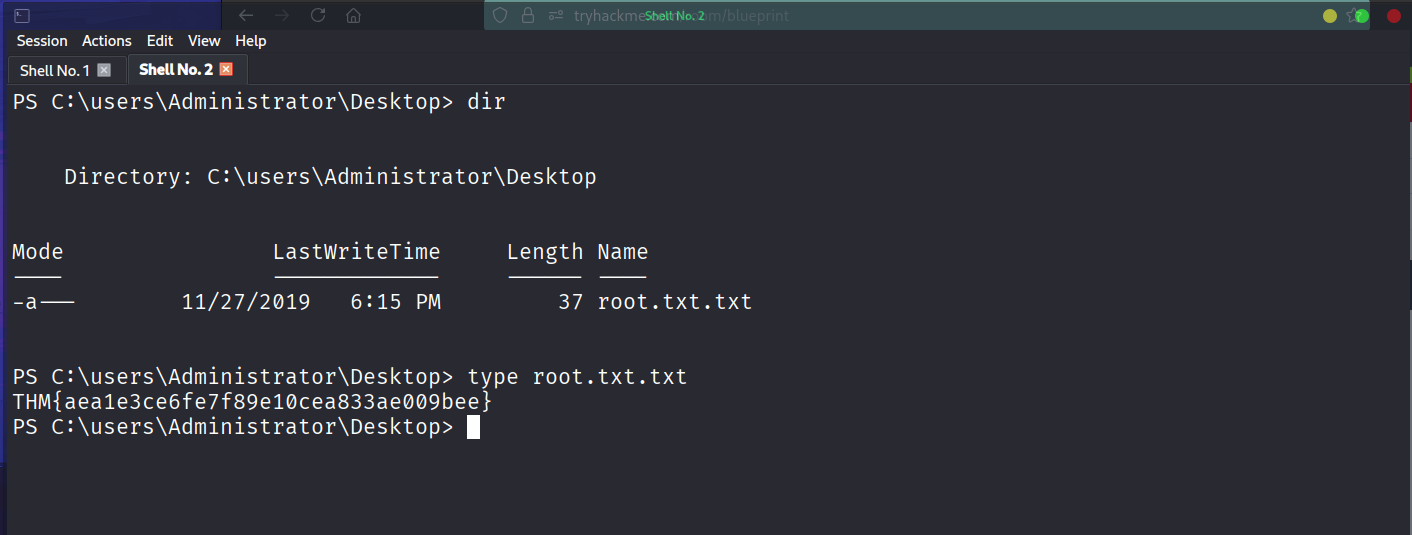Click the padlock site security icon
1412x535 pixels.
pyautogui.click(x=528, y=15)
